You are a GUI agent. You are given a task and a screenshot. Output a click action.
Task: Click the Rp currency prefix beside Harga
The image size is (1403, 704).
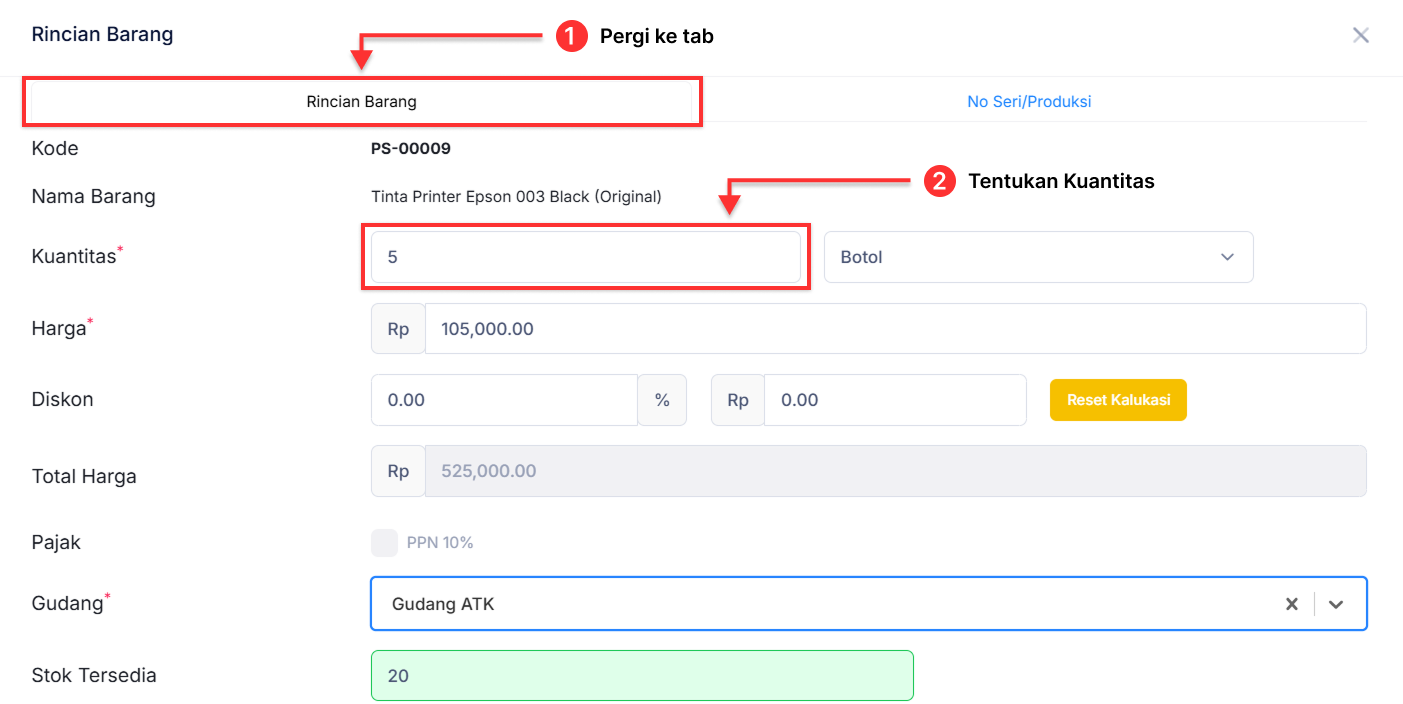(x=397, y=328)
